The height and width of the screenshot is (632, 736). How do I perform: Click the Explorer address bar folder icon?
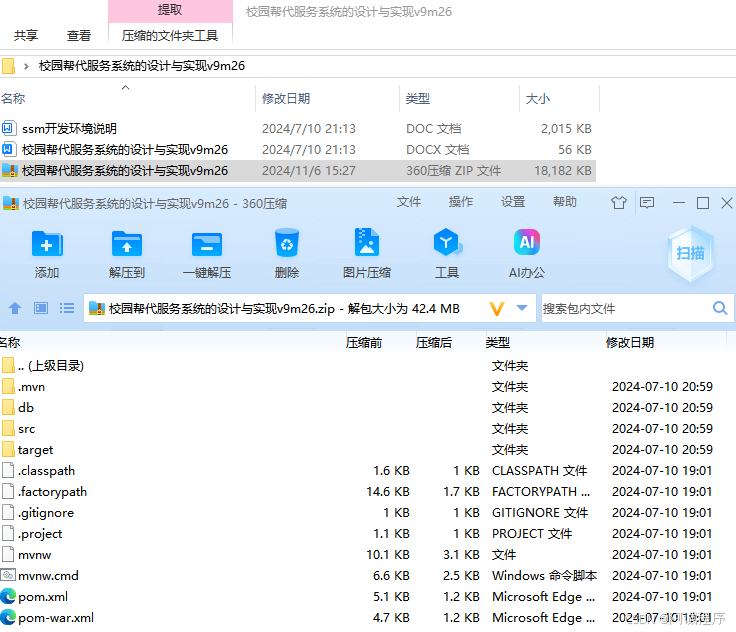point(8,66)
